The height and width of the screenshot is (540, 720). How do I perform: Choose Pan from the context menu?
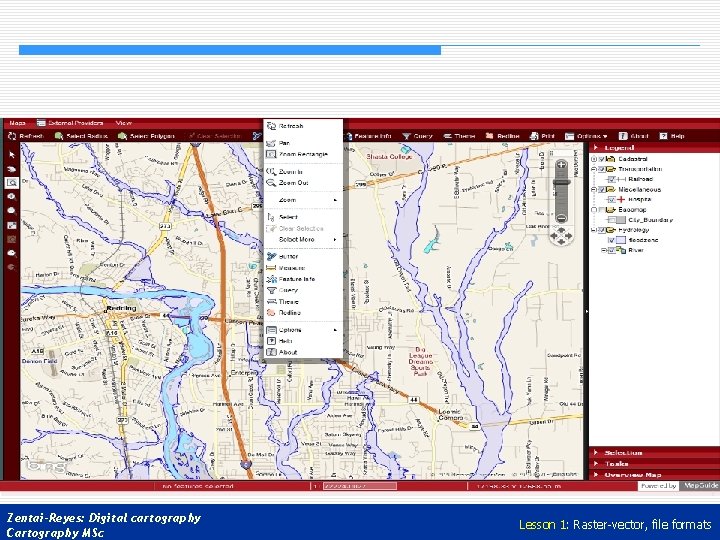click(304, 143)
